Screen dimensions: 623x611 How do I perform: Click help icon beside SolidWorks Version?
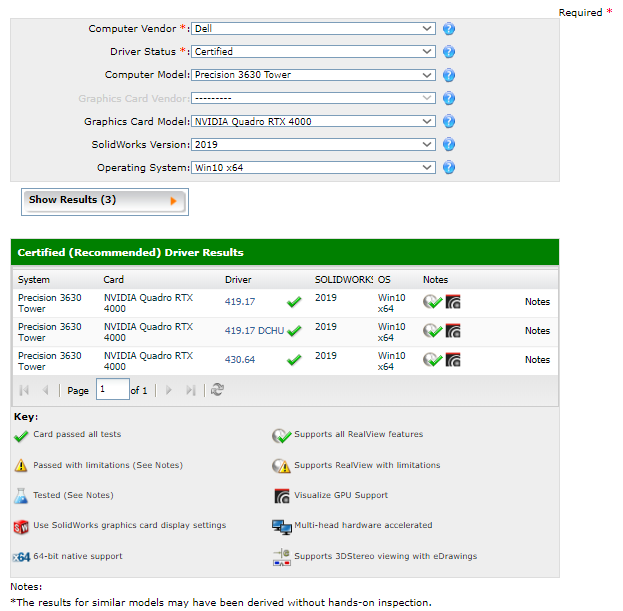pyautogui.click(x=449, y=145)
